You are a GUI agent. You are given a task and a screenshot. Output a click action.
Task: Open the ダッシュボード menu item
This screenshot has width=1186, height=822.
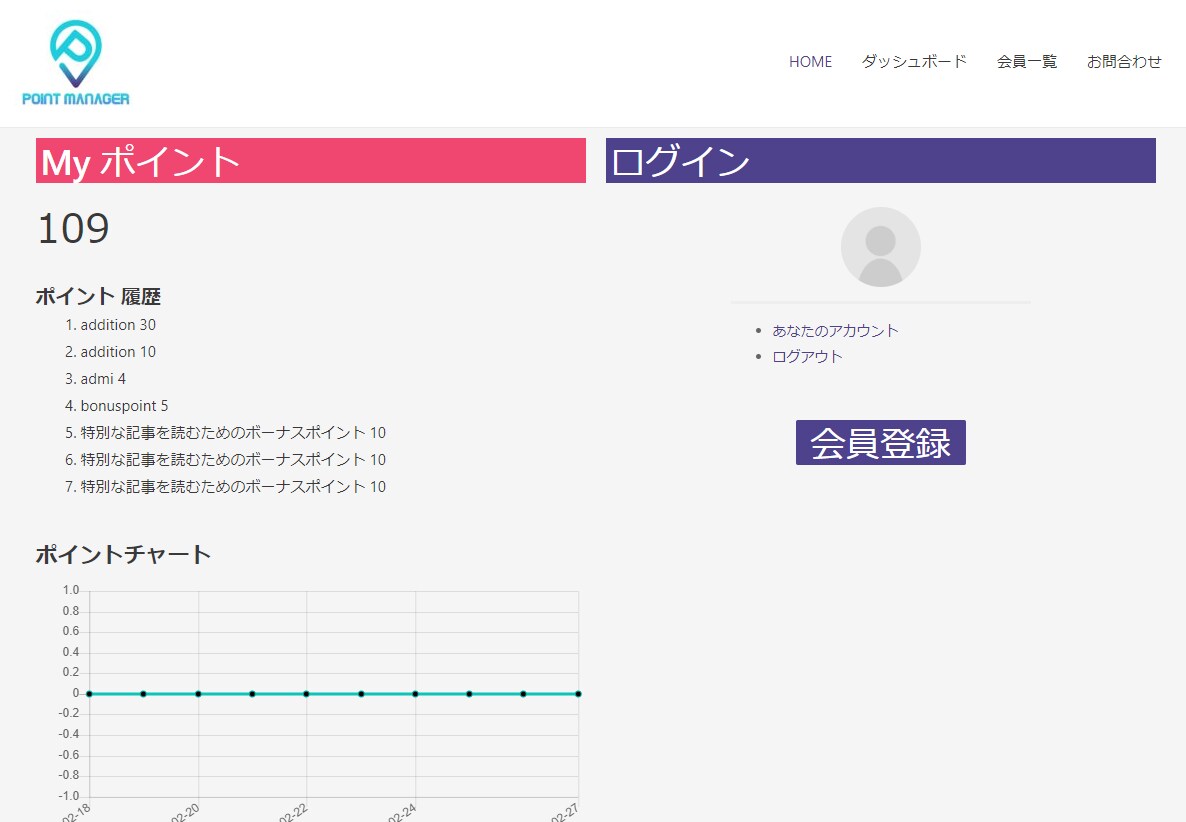point(914,62)
